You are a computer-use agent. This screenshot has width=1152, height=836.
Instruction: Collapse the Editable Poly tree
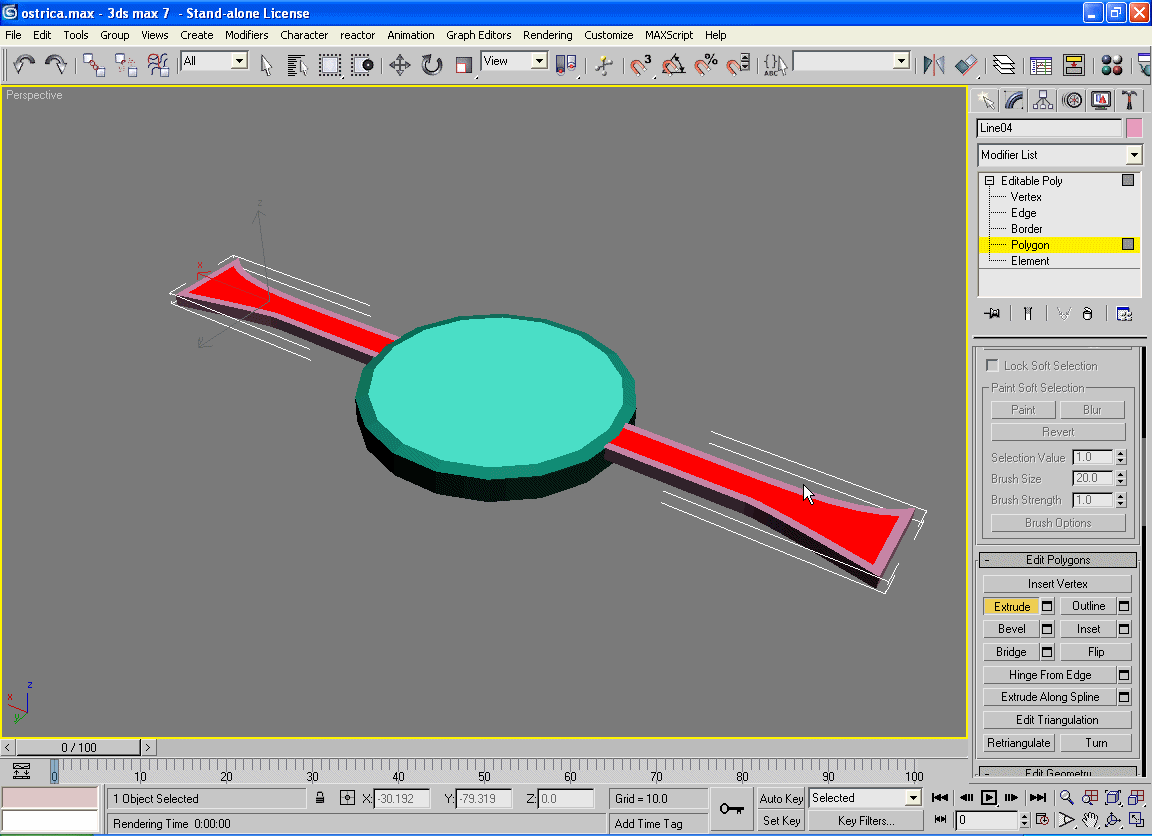point(989,181)
